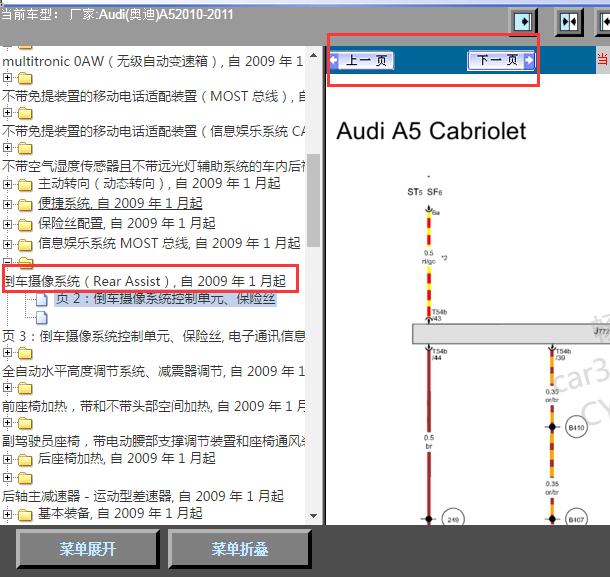This screenshot has height=578, width=610.
Task: Select 前座椅加热，带和不带头部空间加热 entry
Action: tap(153, 406)
